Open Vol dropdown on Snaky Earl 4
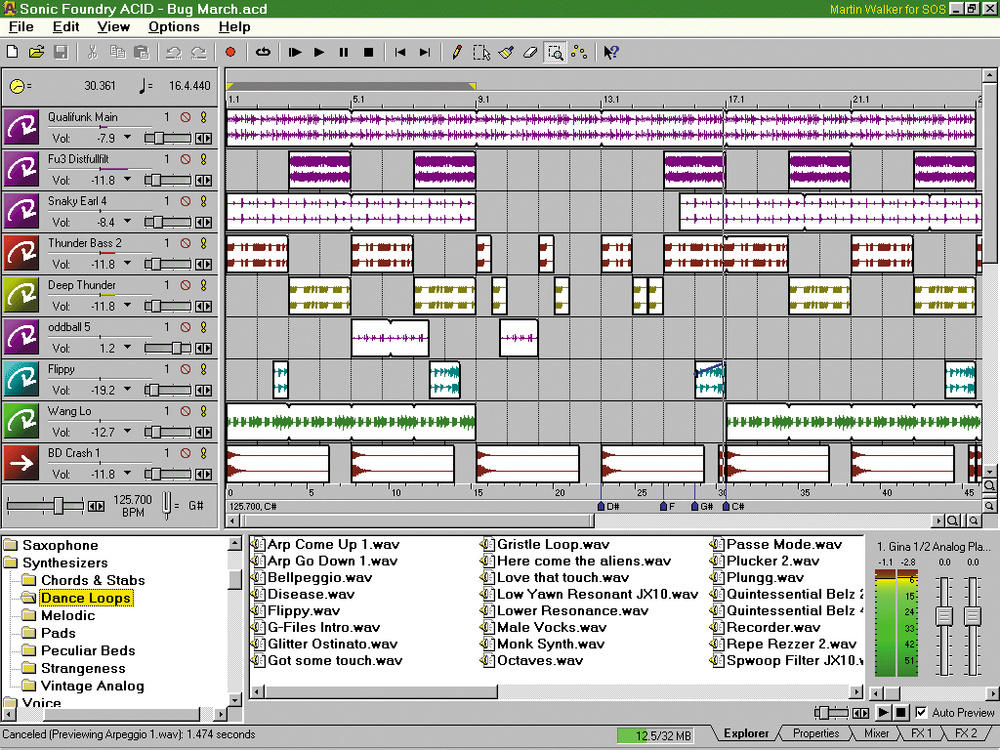Viewport: 1000px width, 750px height. tap(127, 222)
